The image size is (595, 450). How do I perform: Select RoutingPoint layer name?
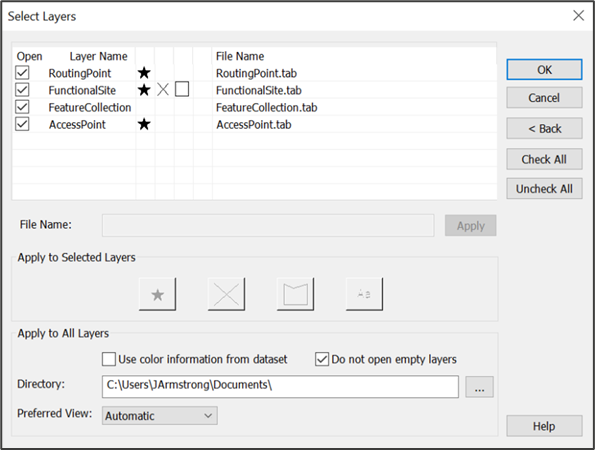(80, 73)
